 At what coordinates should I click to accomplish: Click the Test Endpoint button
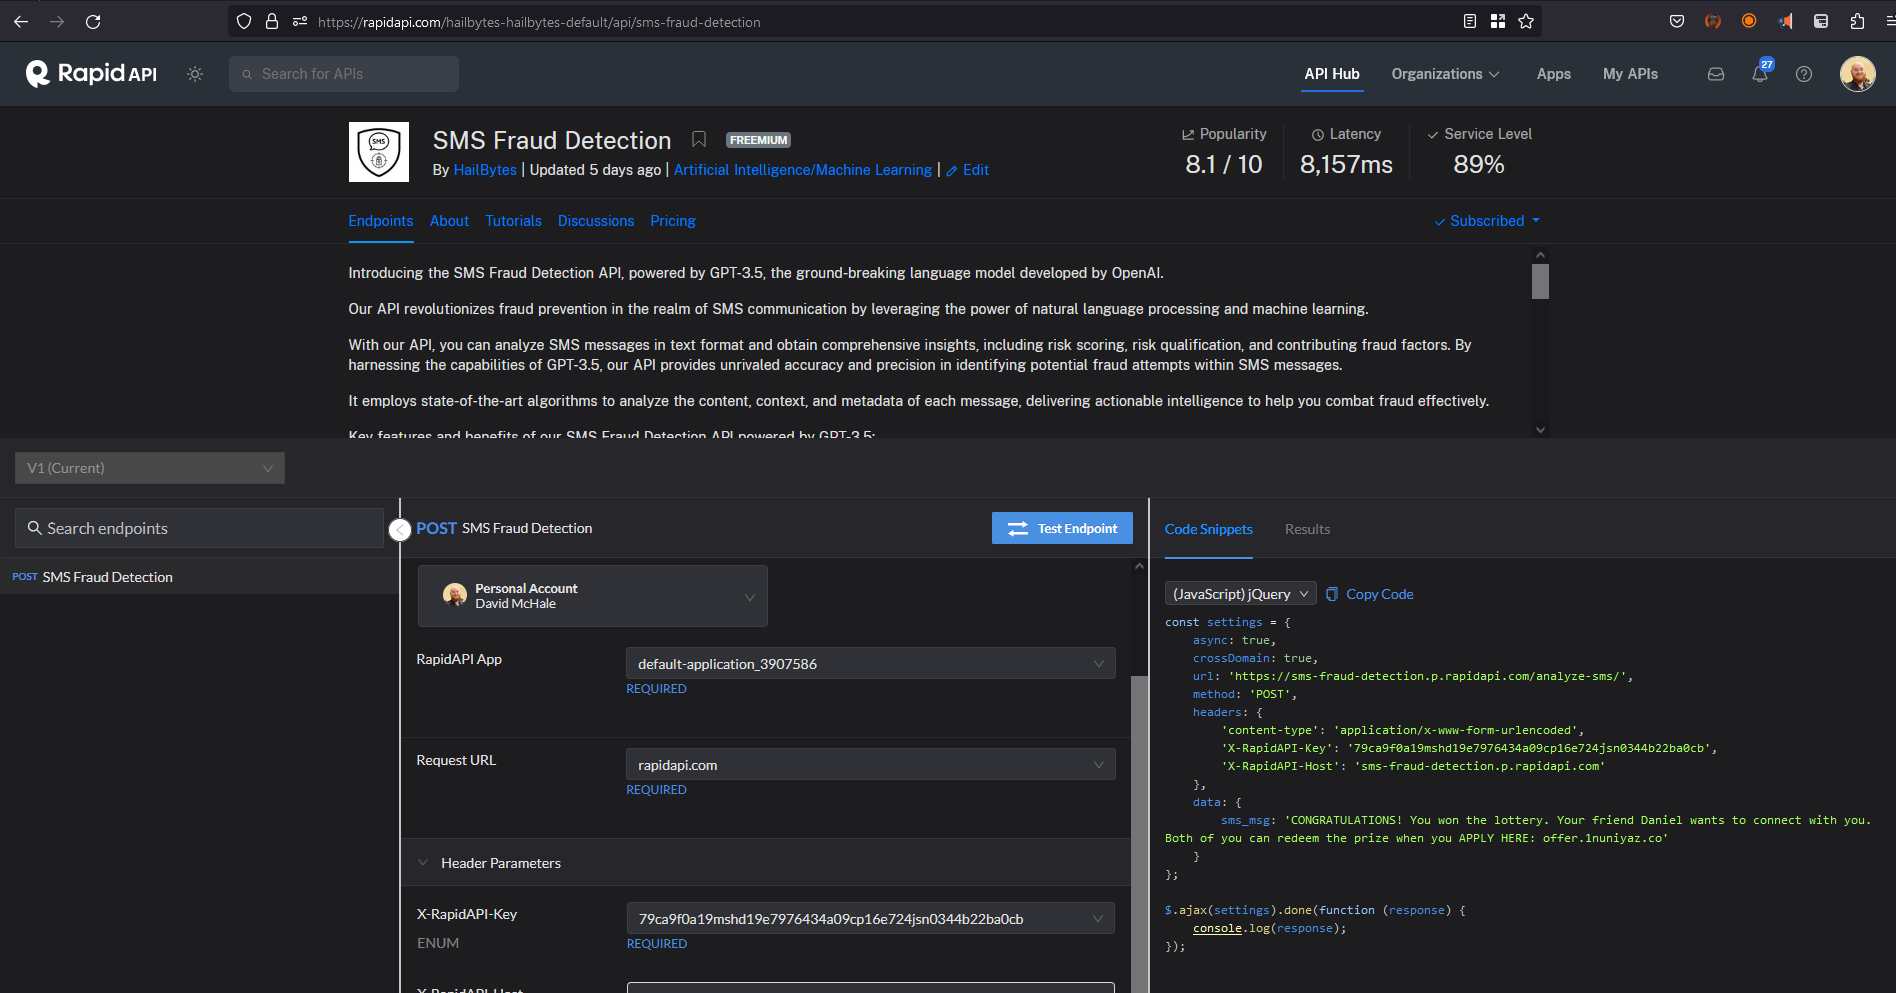[x=1062, y=528]
